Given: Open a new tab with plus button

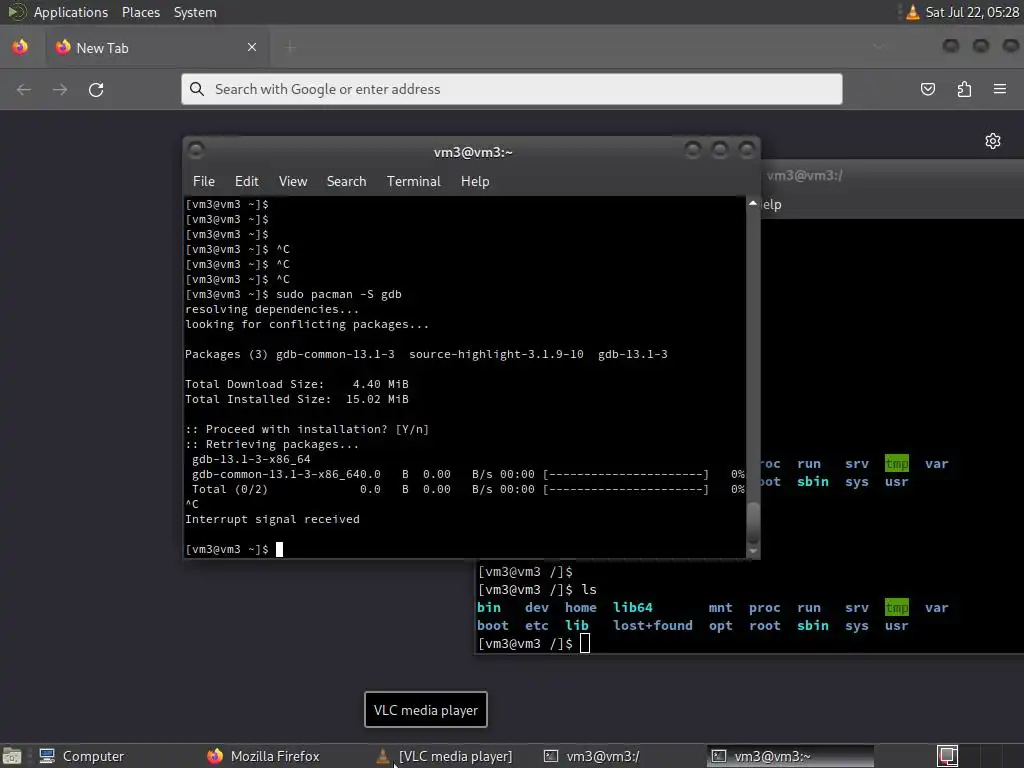Looking at the screenshot, I should (x=291, y=47).
